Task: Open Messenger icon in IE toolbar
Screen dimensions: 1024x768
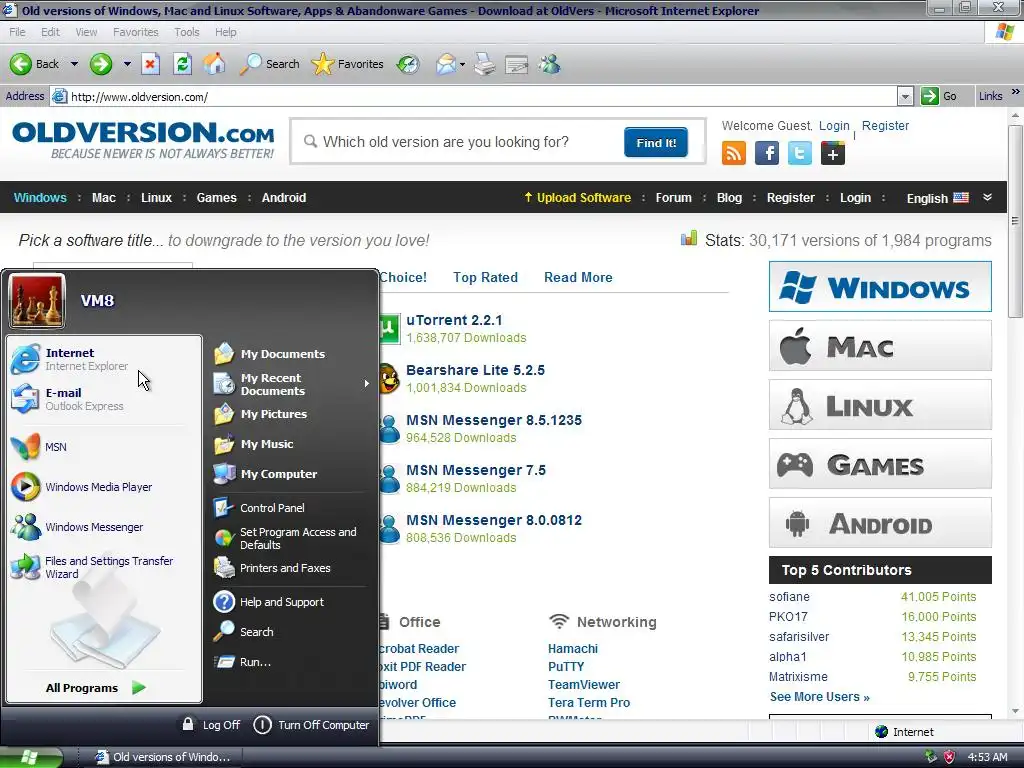Action: pos(550,64)
